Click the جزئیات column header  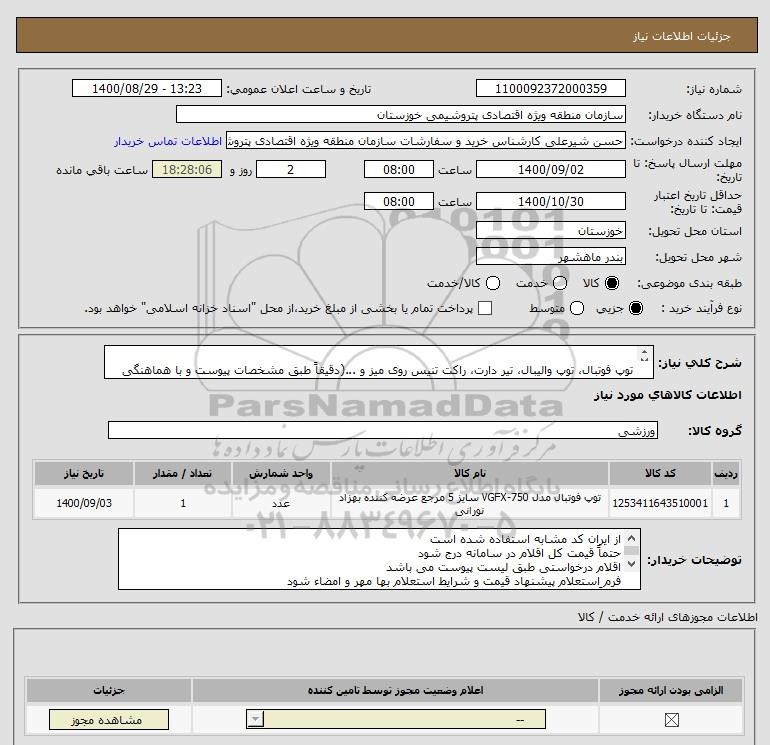pos(109,690)
